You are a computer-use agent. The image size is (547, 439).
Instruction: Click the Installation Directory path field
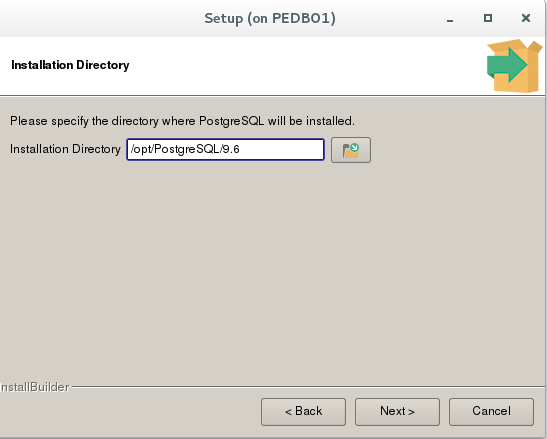225,150
